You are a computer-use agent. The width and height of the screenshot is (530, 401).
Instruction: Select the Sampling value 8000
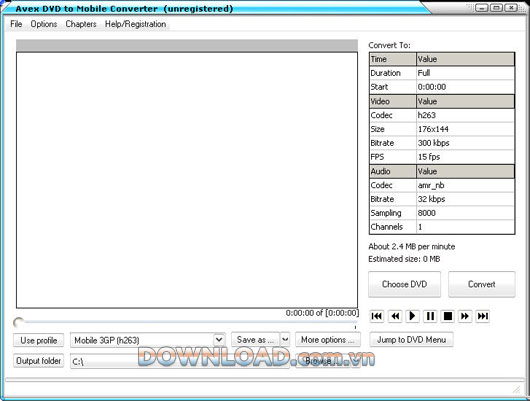pos(465,213)
